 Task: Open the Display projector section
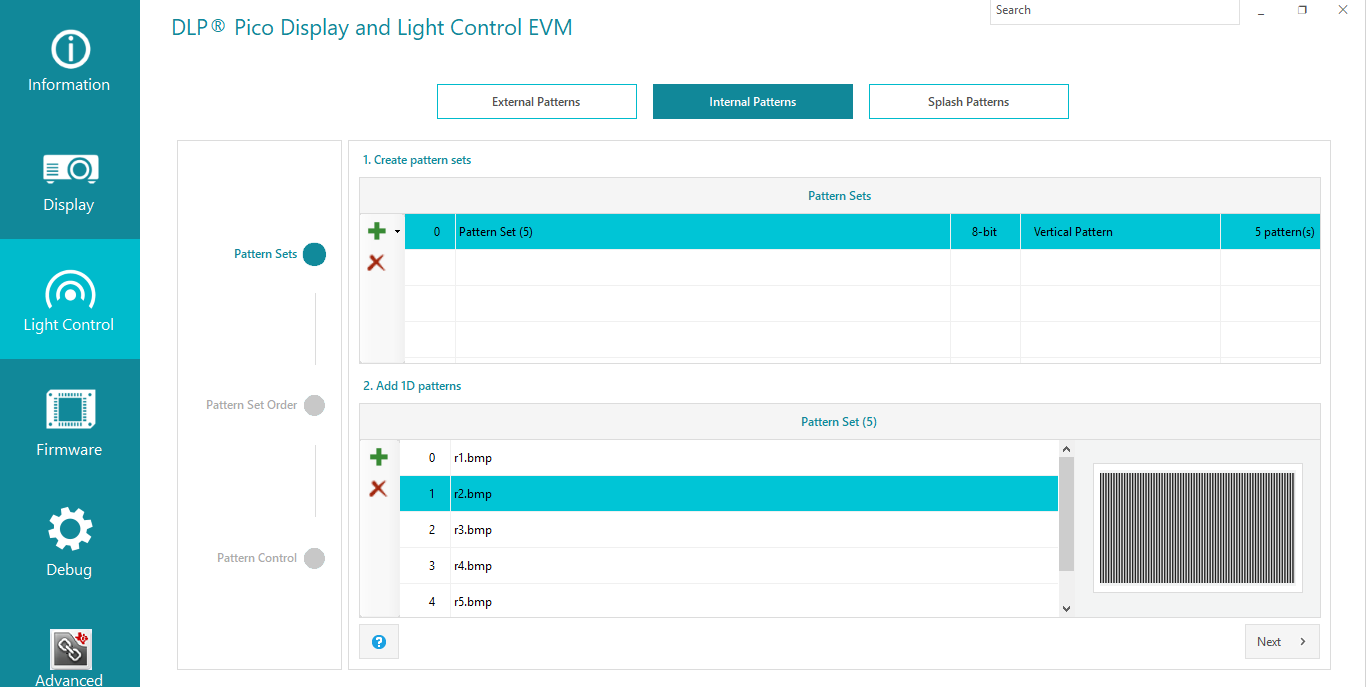[x=69, y=180]
